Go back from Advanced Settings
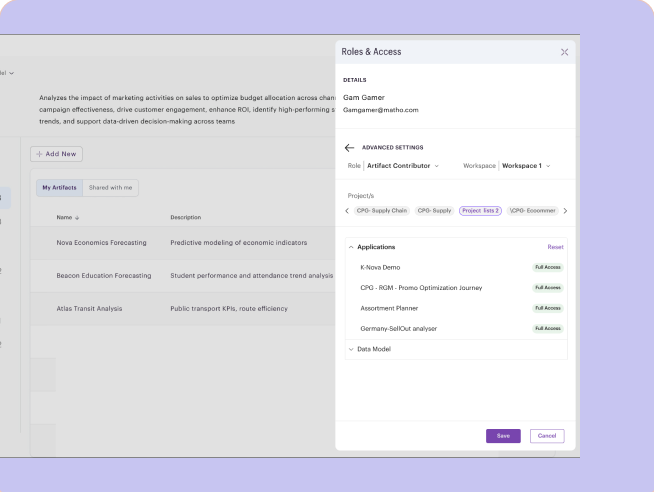Image resolution: width=654 pixels, height=492 pixels. pos(349,148)
